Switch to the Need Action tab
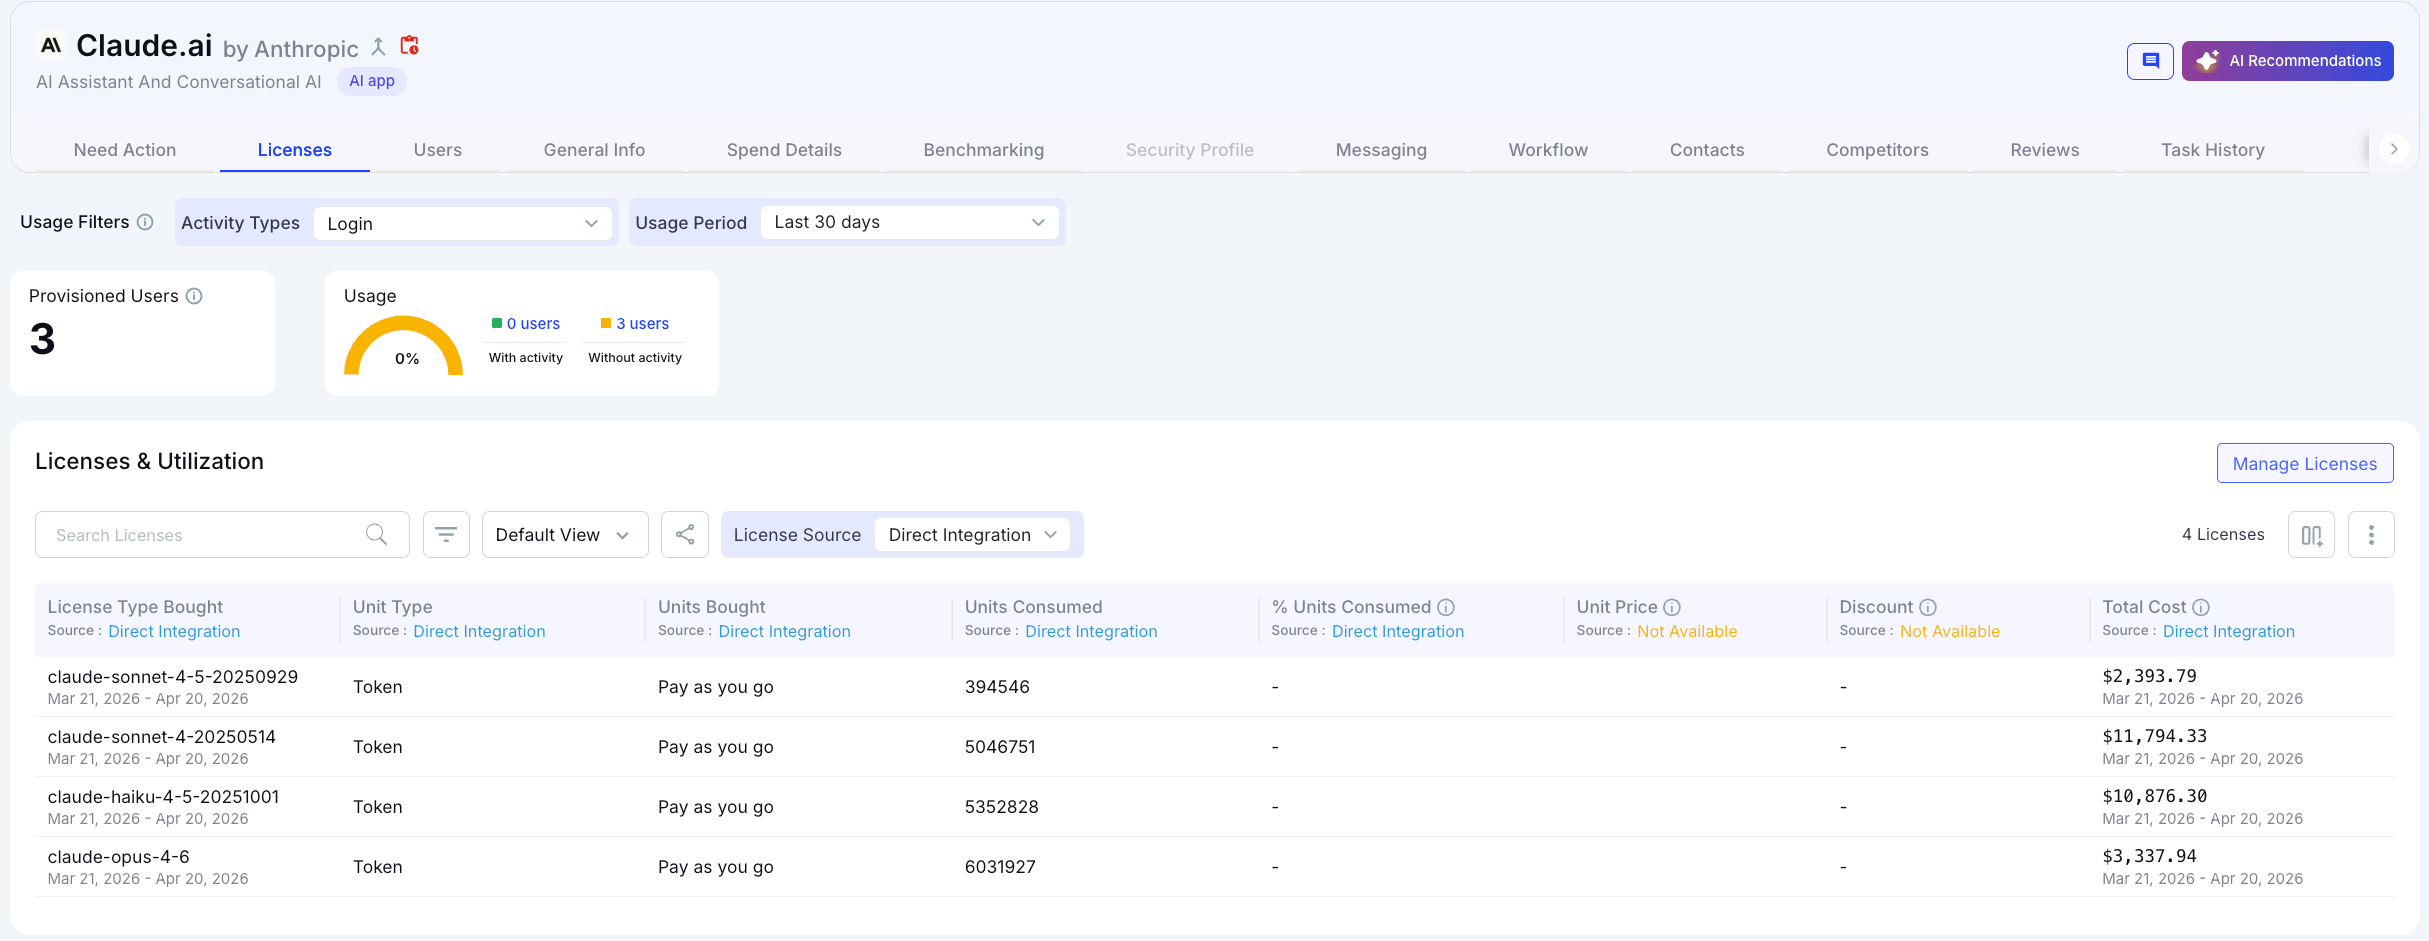Image resolution: width=2429 pixels, height=941 pixels. coord(125,150)
